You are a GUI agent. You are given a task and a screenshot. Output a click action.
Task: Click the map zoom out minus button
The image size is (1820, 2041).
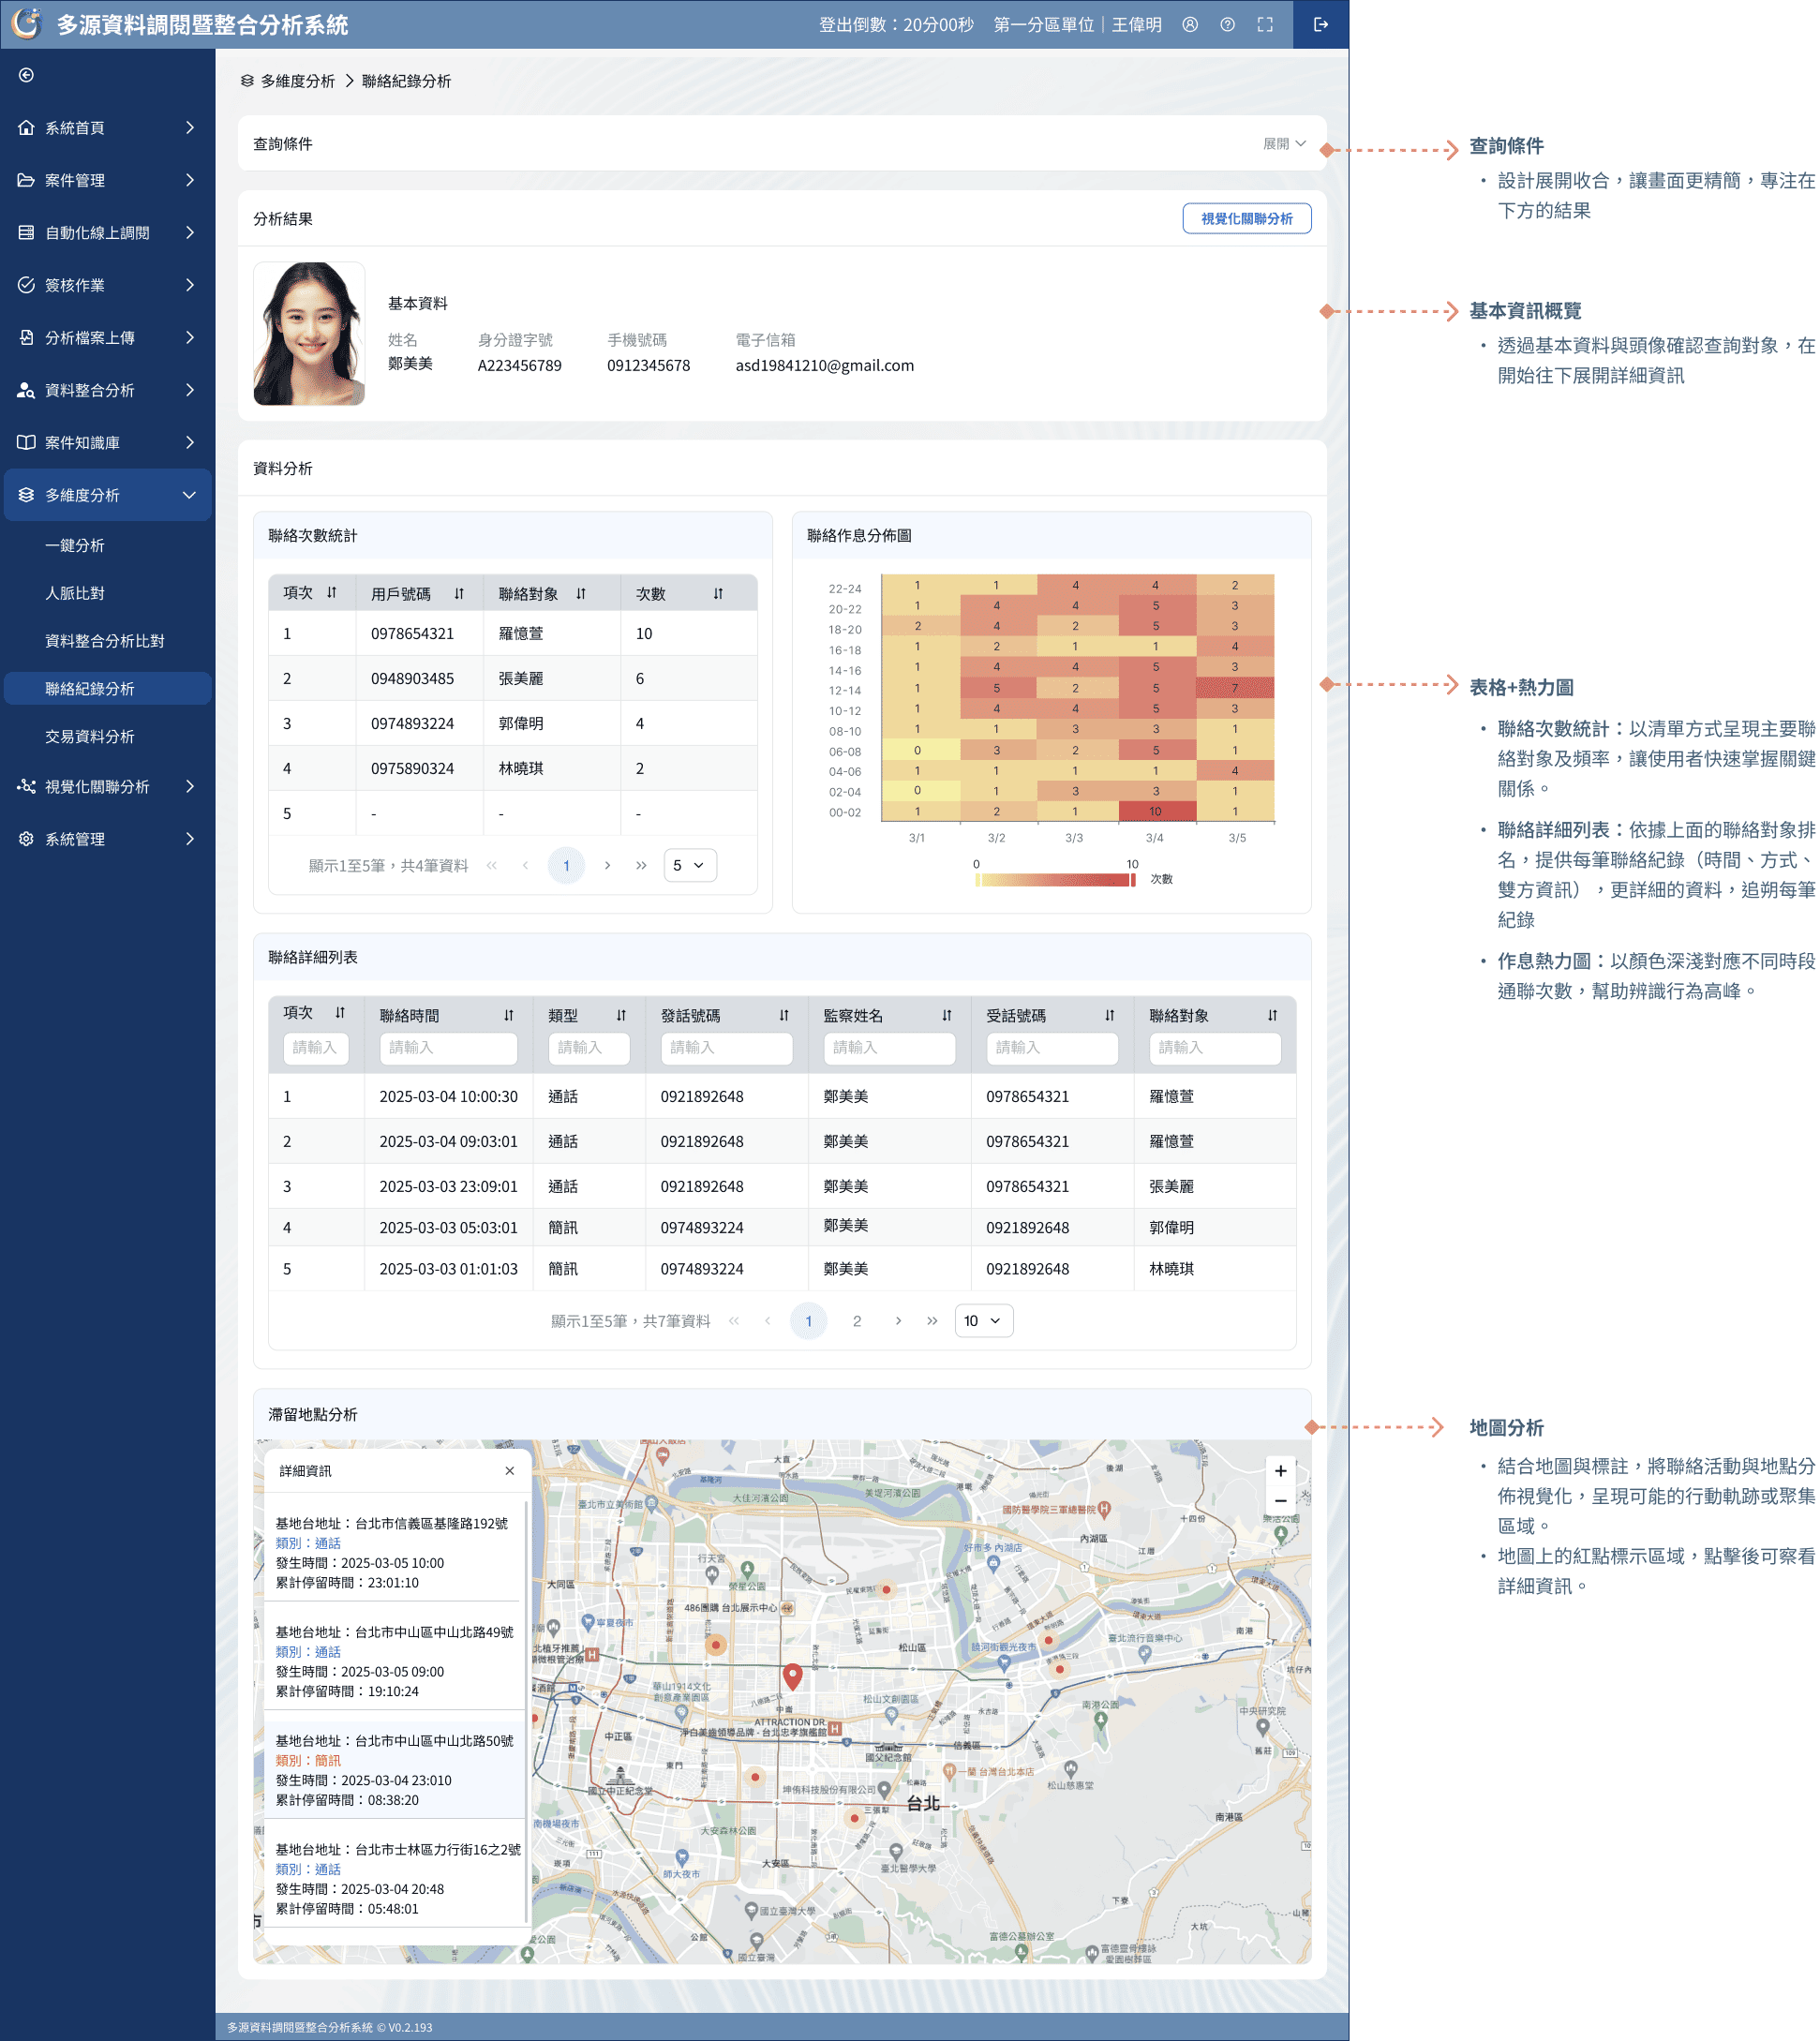1280,1500
